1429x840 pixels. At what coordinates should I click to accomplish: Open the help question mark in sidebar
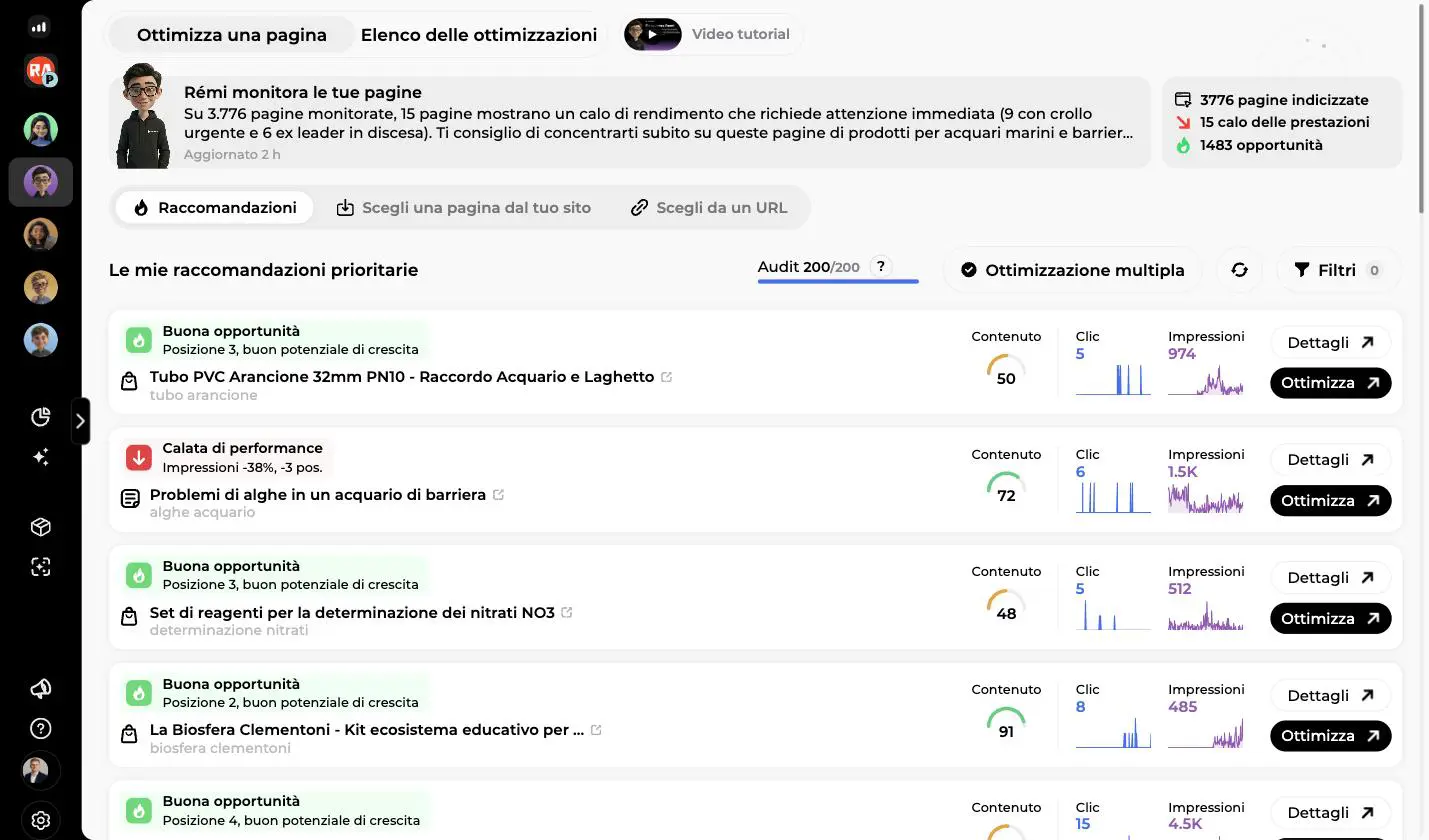pos(40,729)
